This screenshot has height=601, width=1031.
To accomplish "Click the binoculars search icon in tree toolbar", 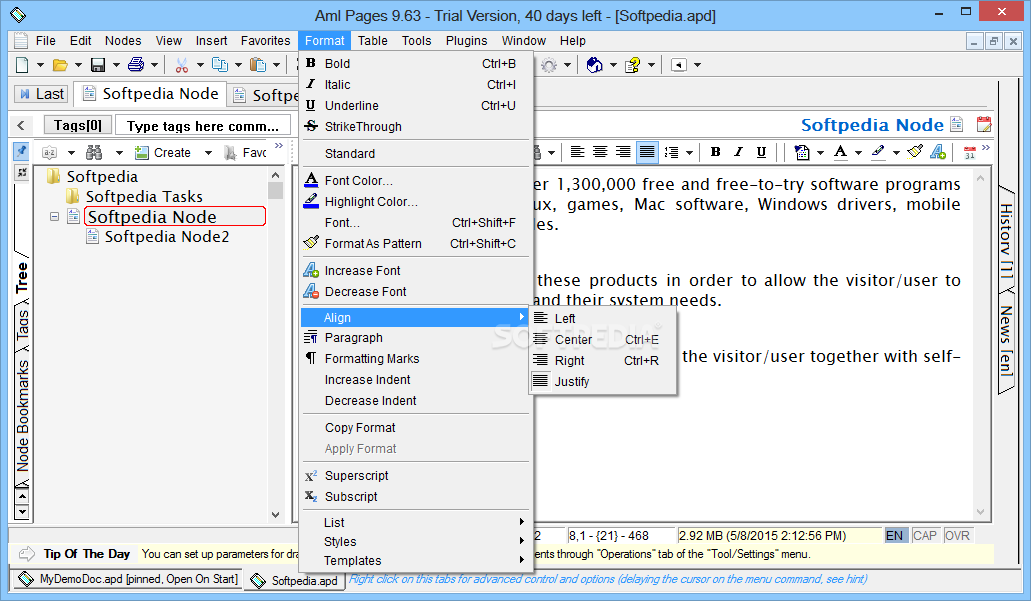I will (94, 153).
